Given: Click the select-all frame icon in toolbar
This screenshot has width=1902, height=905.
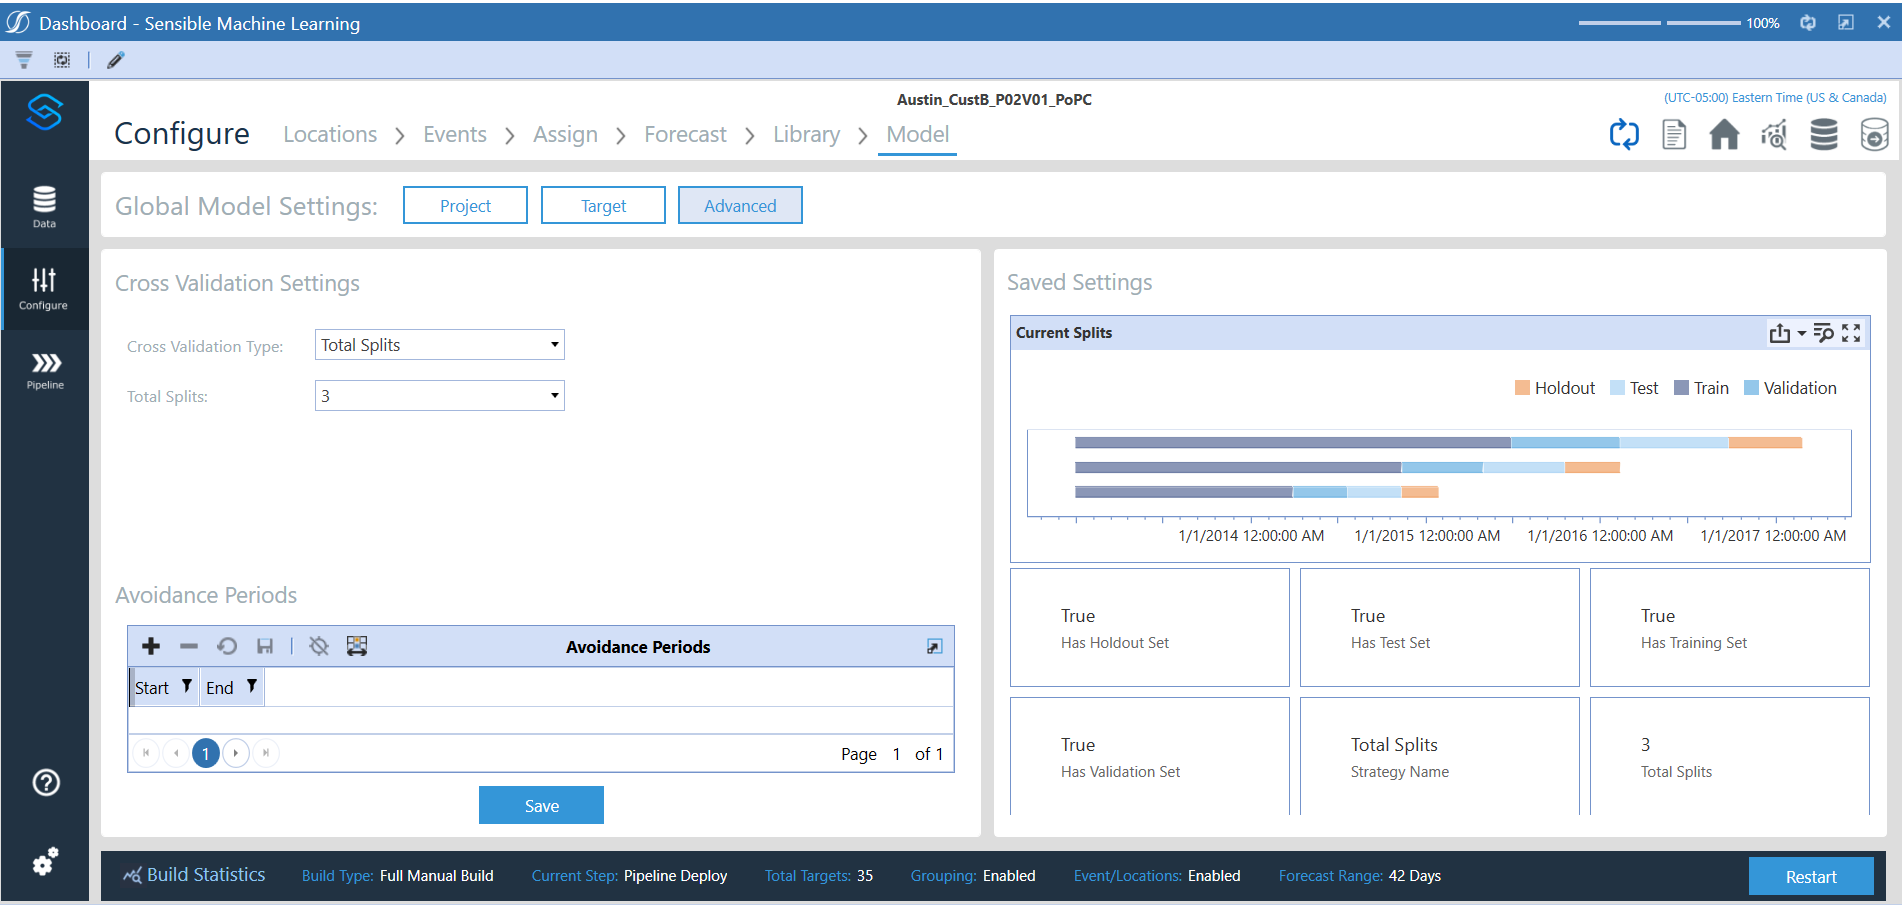Looking at the screenshot, I should [x=62, y=60].
